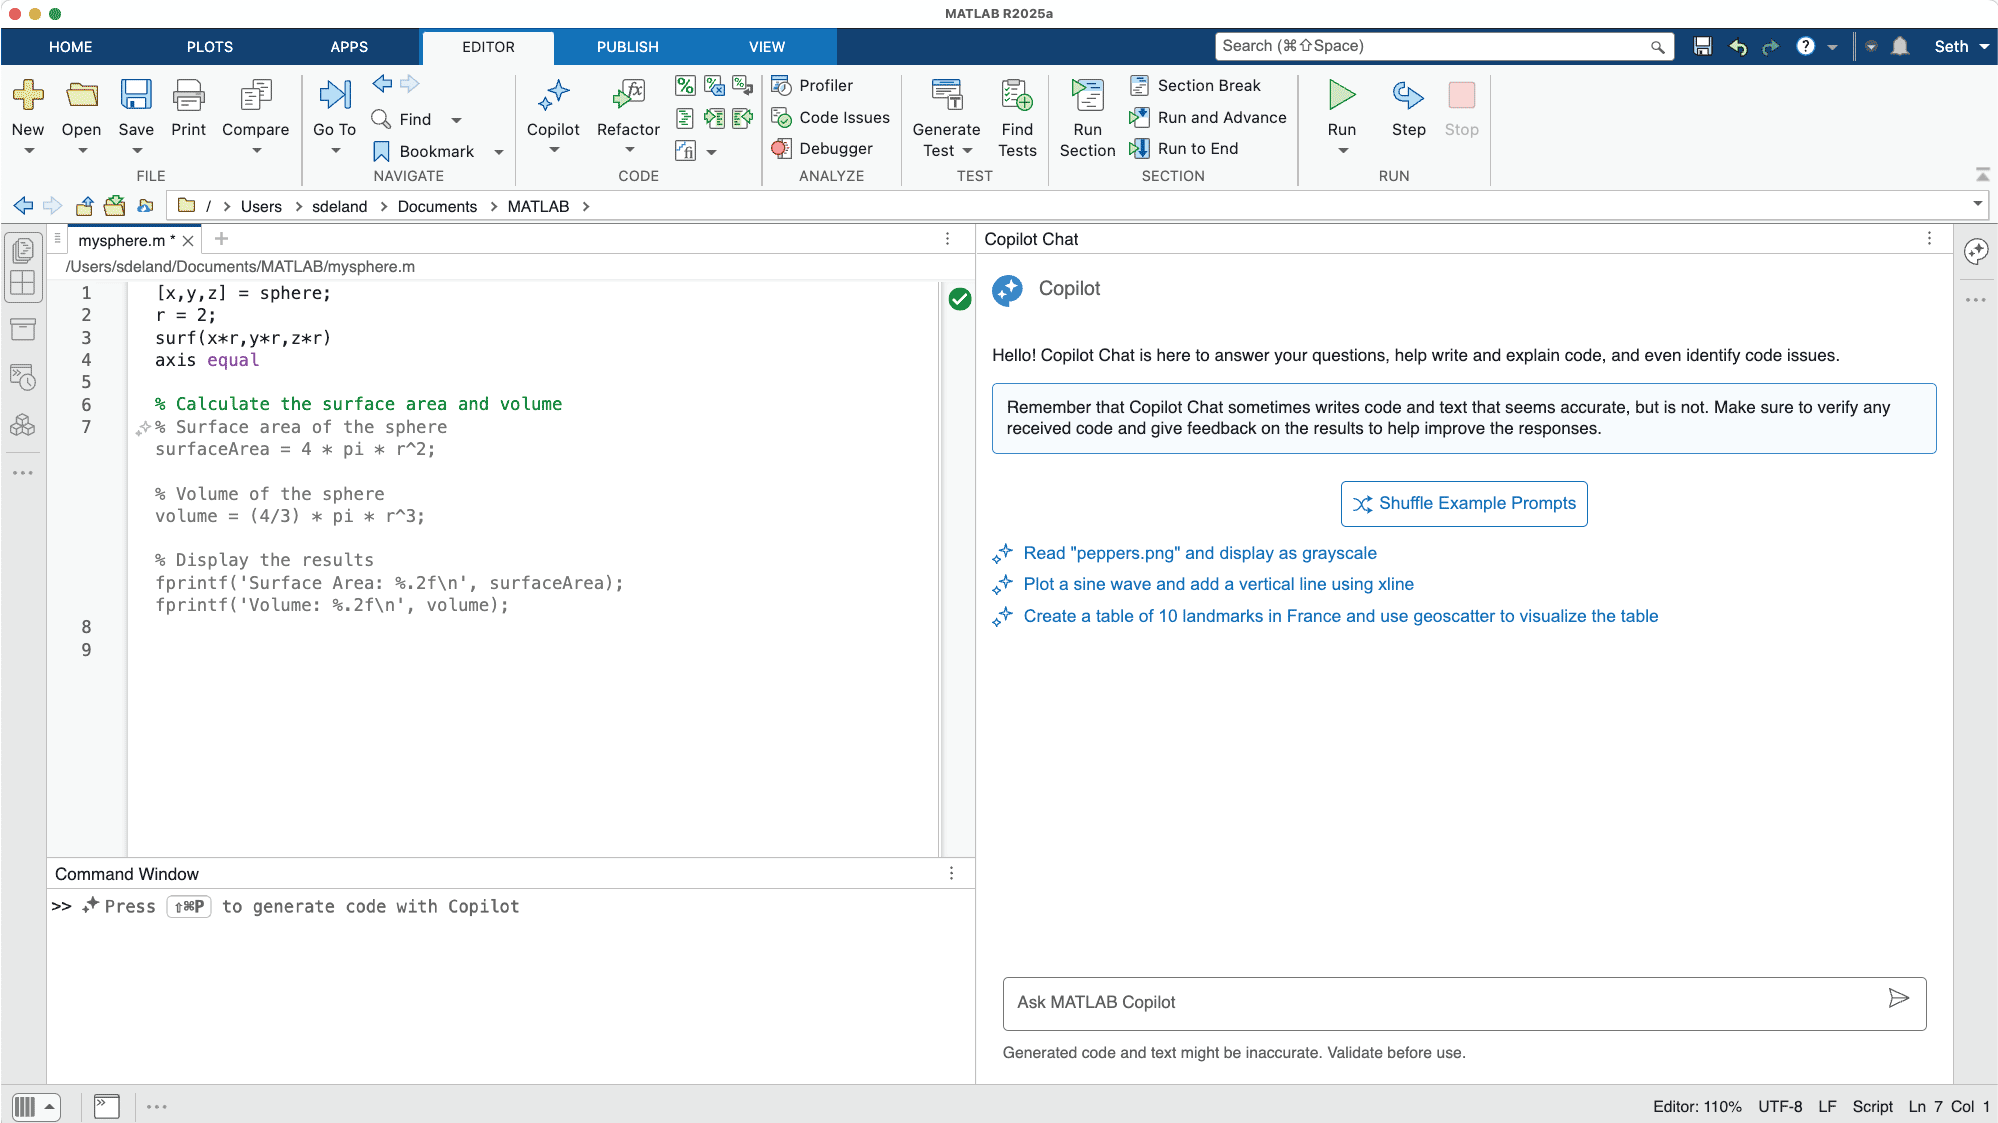Save the mysphere.m file
The image size is (1998, 1123).
tap(136, 107)
